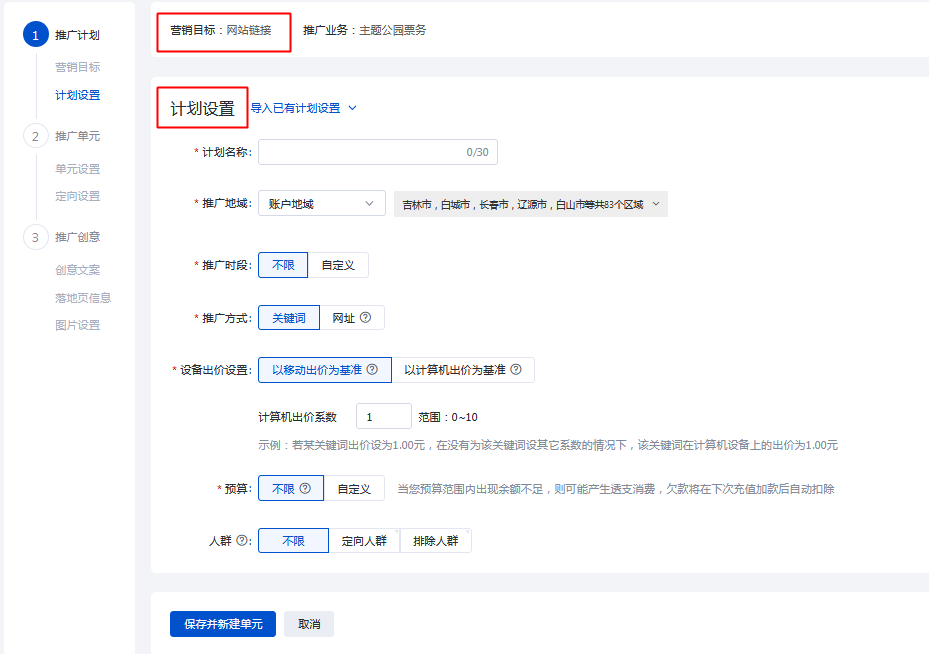Click step 1 circle for 推广计划
This screenshot has width=929, height=654.
pos(36,35)
